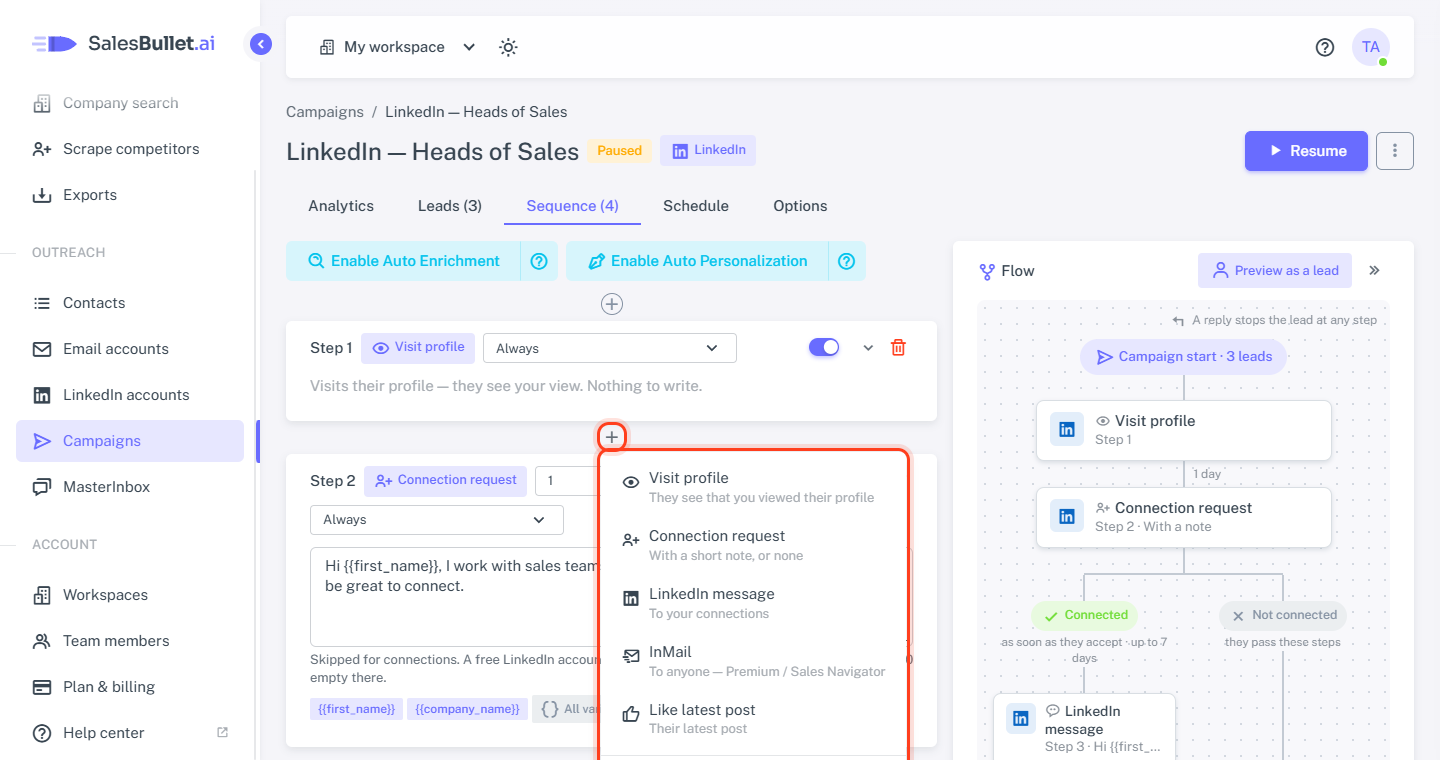Toggle the light/dark theme sun icon
This screenshot has width=1440, height=760.
pos(508,47)
